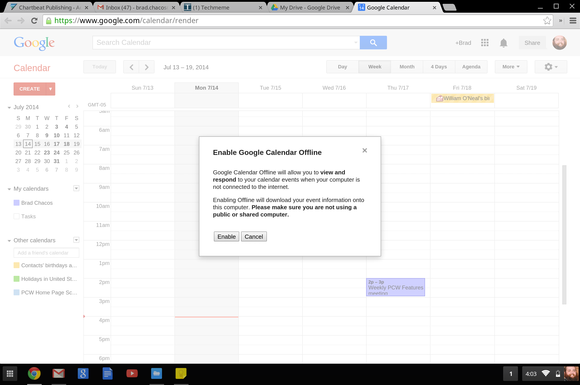Viewport: 580px width, 385px height.
Task: Open search options dropdown arrow
Action: coord(355,43)
